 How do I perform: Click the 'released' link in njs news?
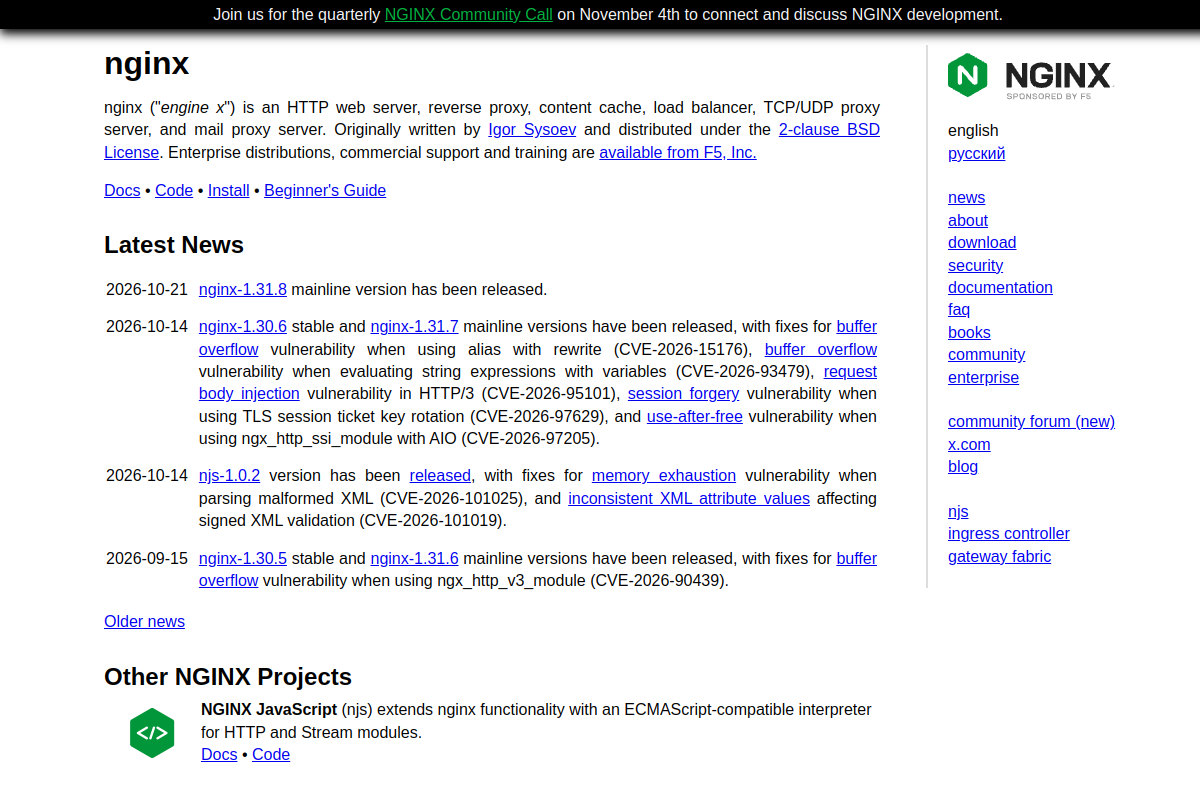tap(440, 476)
